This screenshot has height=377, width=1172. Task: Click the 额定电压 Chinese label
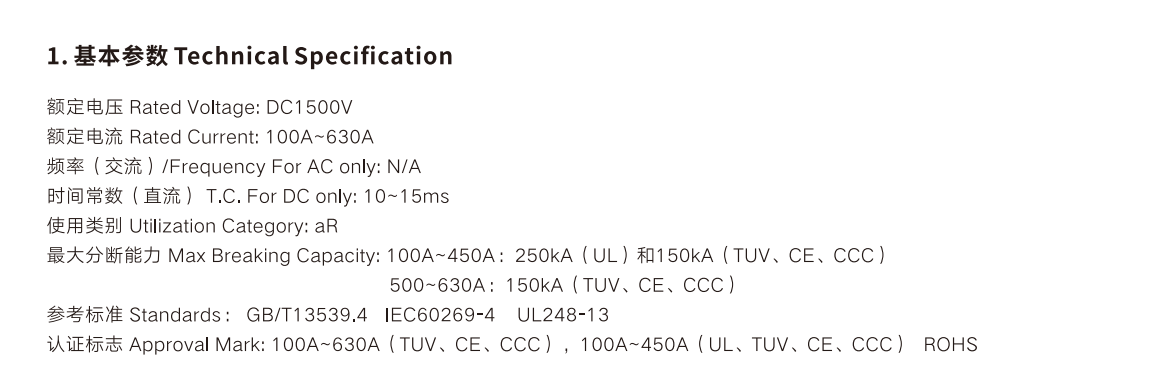point(84,108)
